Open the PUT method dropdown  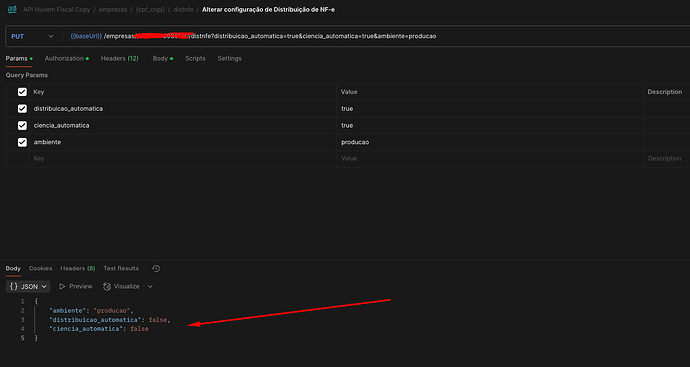pos(32,37)
